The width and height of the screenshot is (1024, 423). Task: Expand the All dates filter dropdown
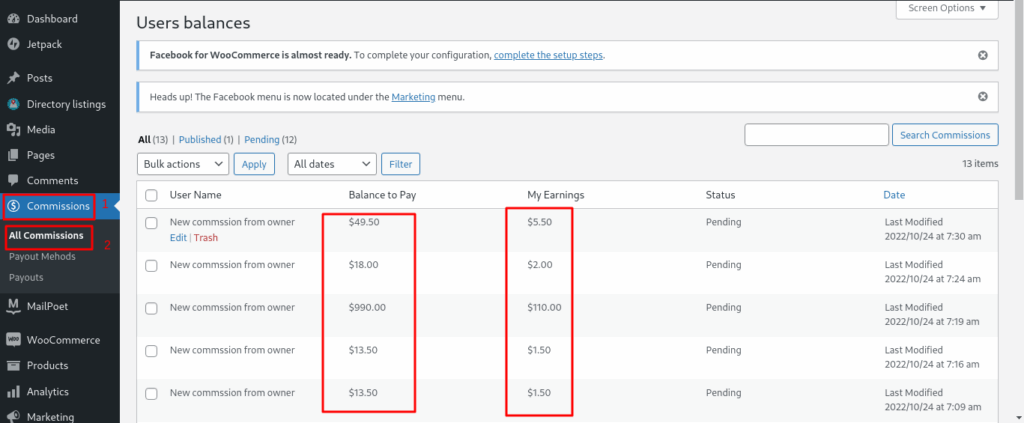pyautogui.click(x=332, y=164)
